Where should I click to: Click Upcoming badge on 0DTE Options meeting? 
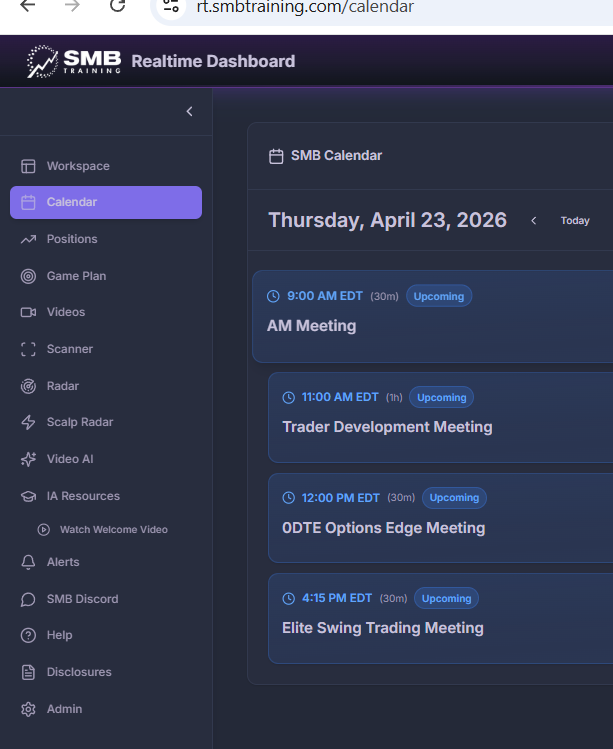(454, 498)
